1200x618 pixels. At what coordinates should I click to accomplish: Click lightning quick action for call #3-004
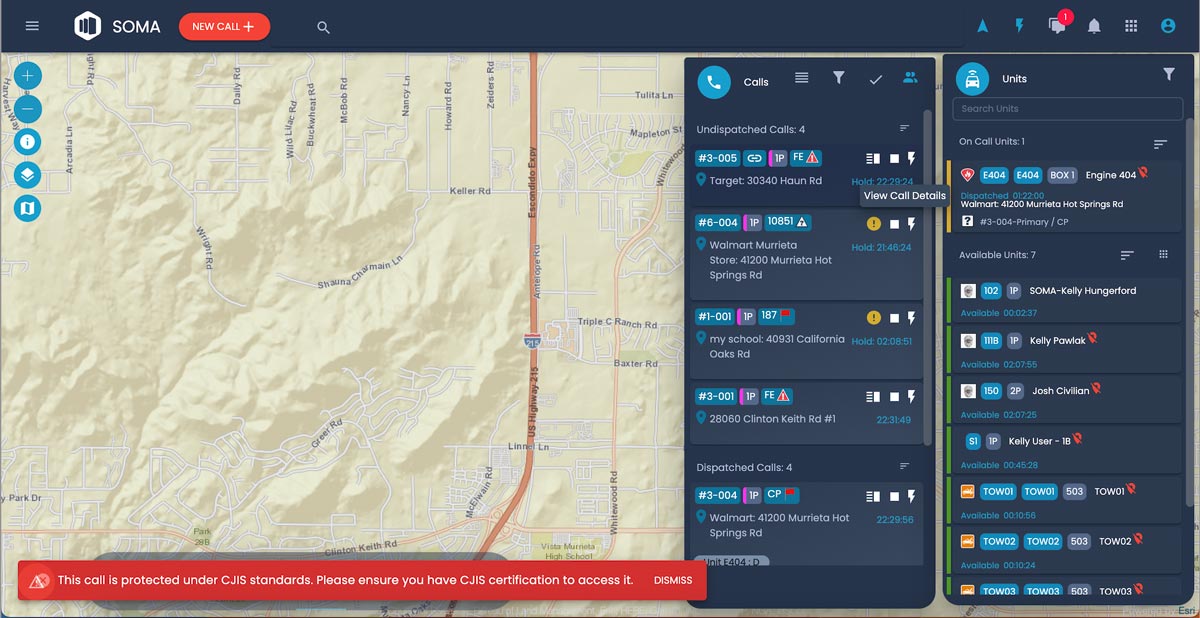(911, 496)
